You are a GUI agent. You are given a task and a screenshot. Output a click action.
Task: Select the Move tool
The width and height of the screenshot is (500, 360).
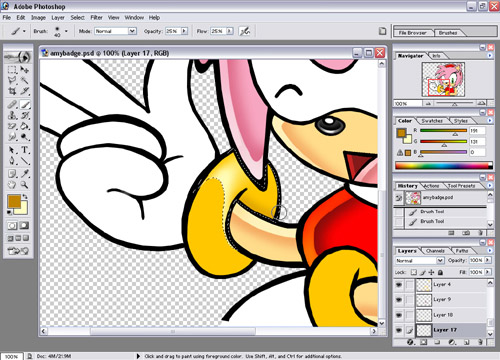24,70
